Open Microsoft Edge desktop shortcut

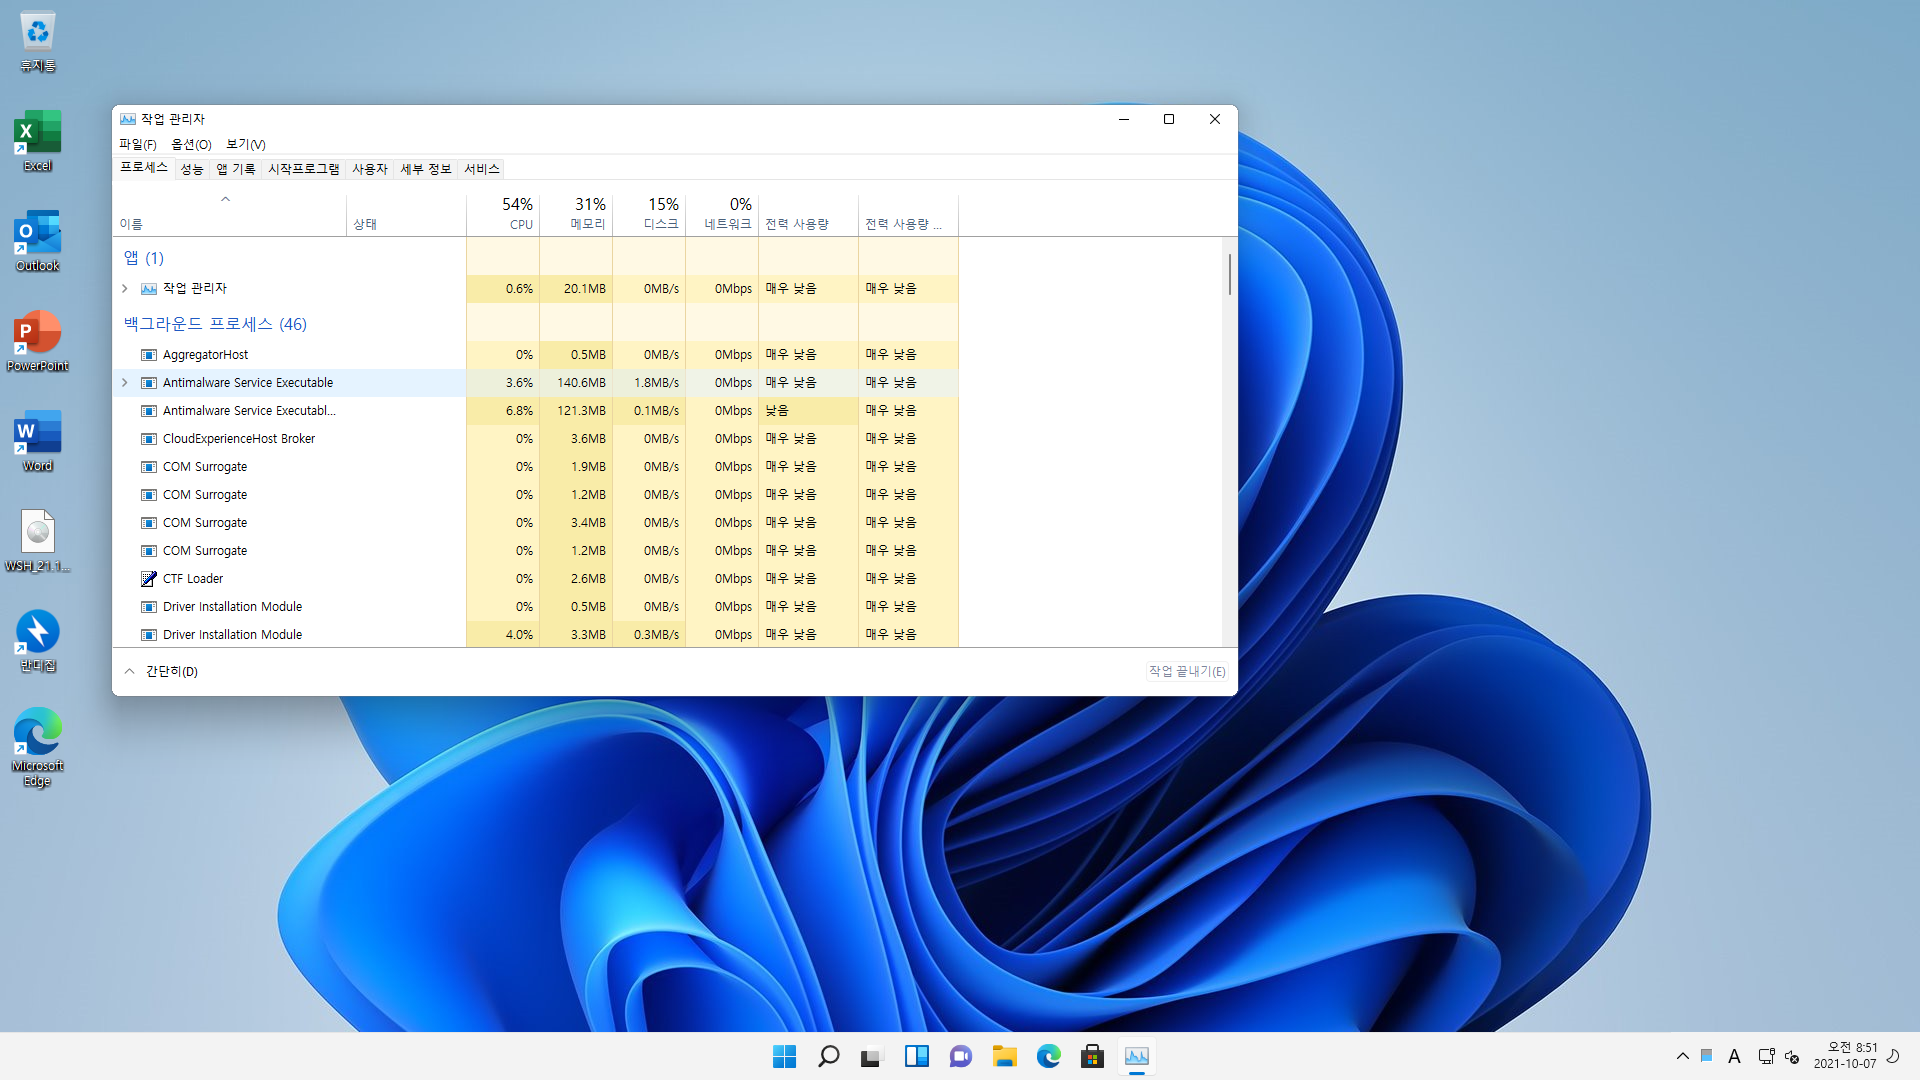pyautogui.click(x=38, y=748)
